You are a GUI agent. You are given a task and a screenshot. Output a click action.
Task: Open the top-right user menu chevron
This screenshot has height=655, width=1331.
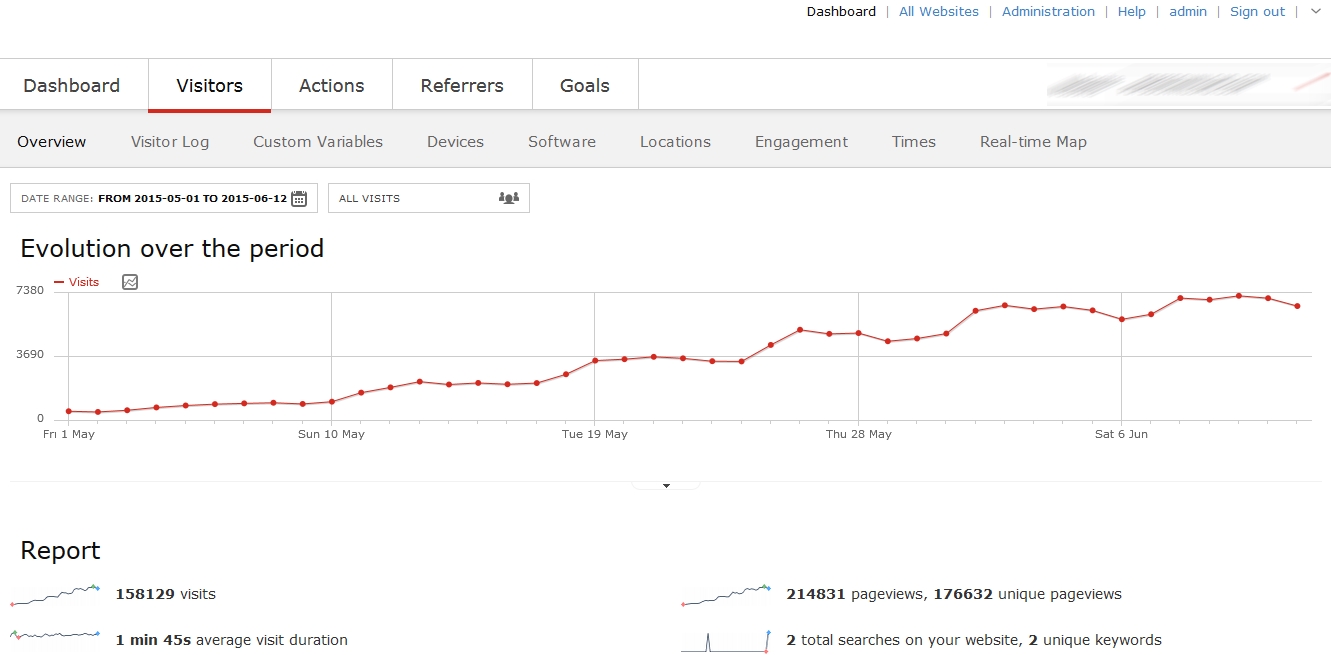(1315, 12)
